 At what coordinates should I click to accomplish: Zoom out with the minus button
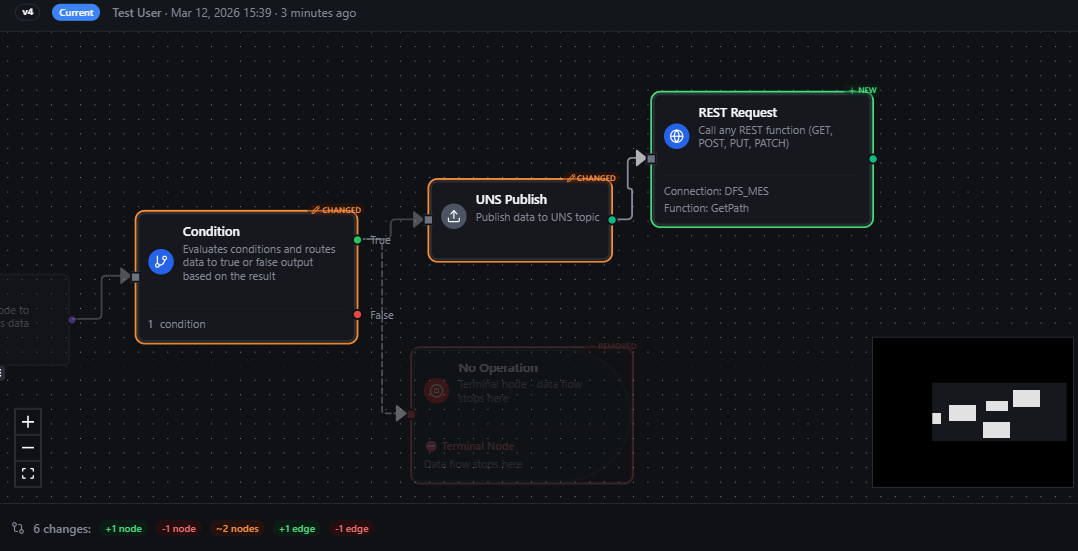[28, 447]
